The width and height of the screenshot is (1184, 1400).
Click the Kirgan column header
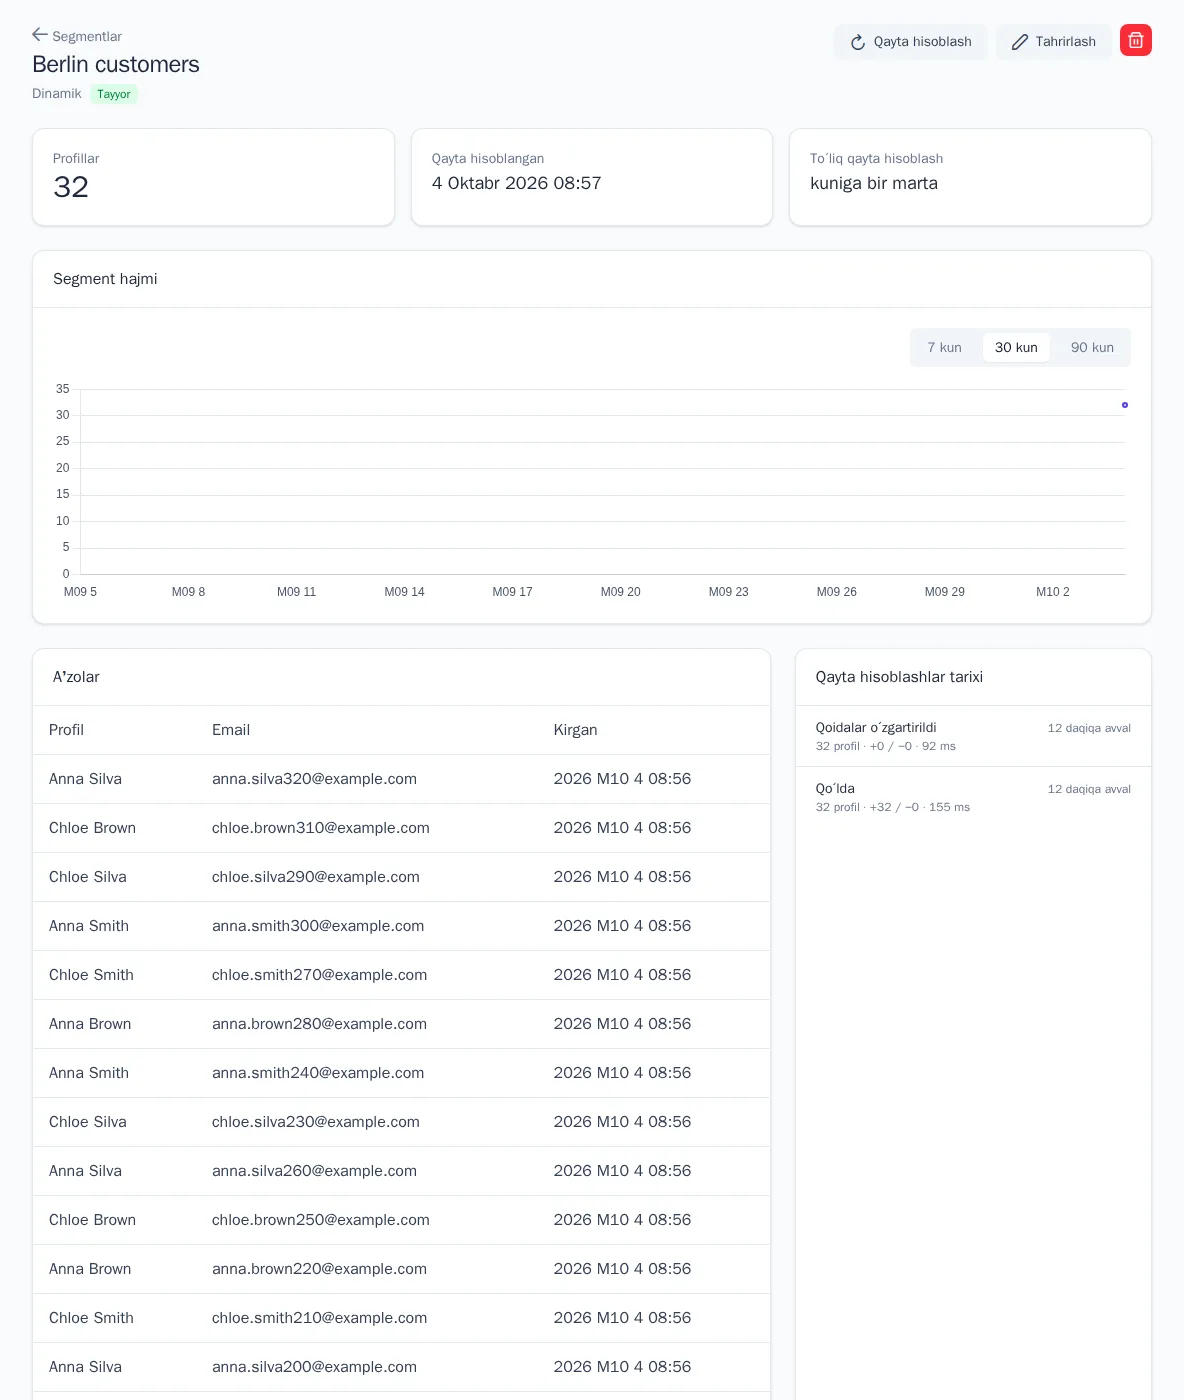576,730
